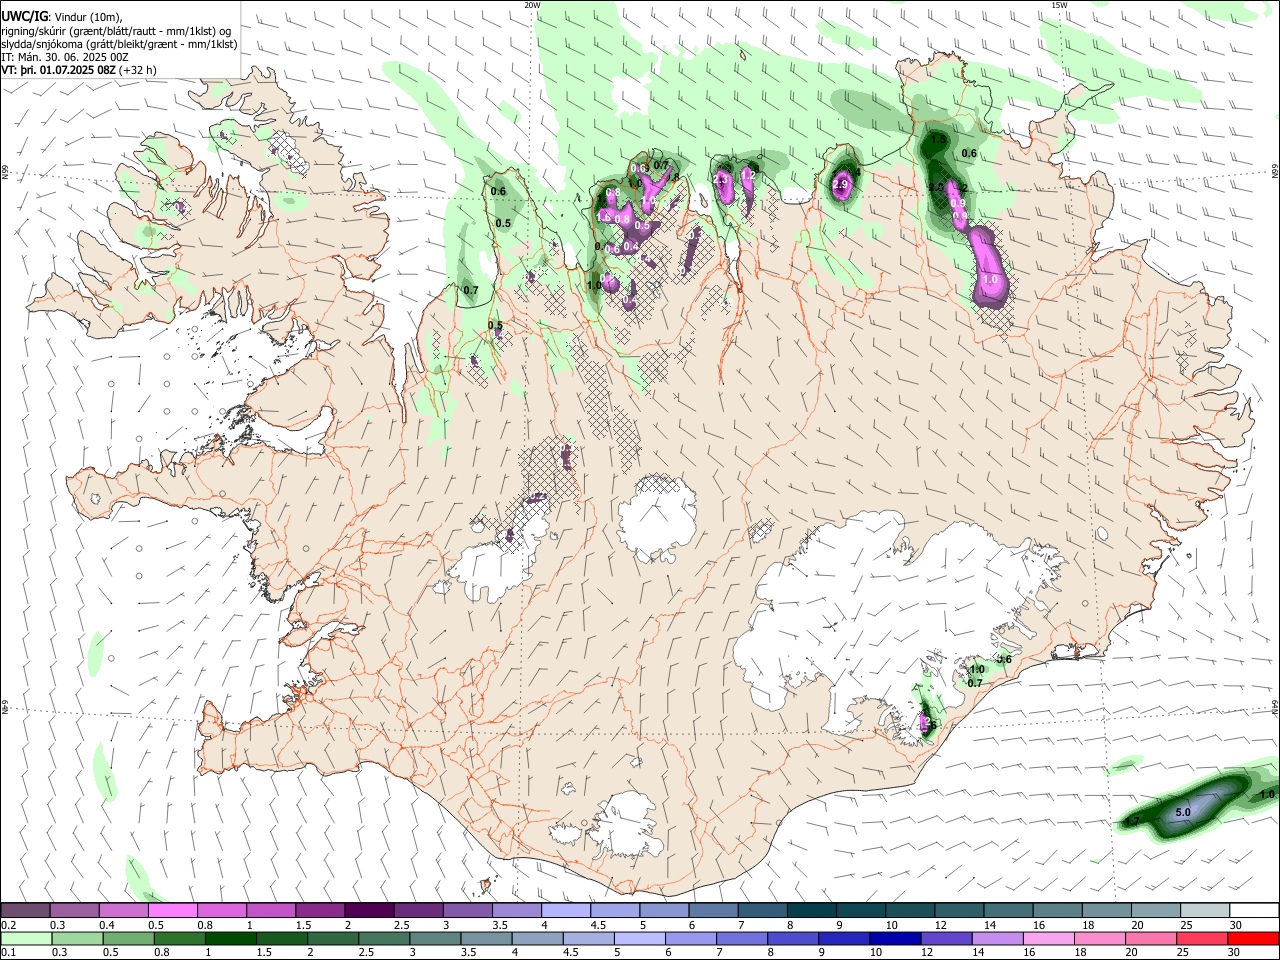Pick the 25 rose-red rain-scale swatch
Screen dimensions: 1280x960
(x=1202, y=938)
